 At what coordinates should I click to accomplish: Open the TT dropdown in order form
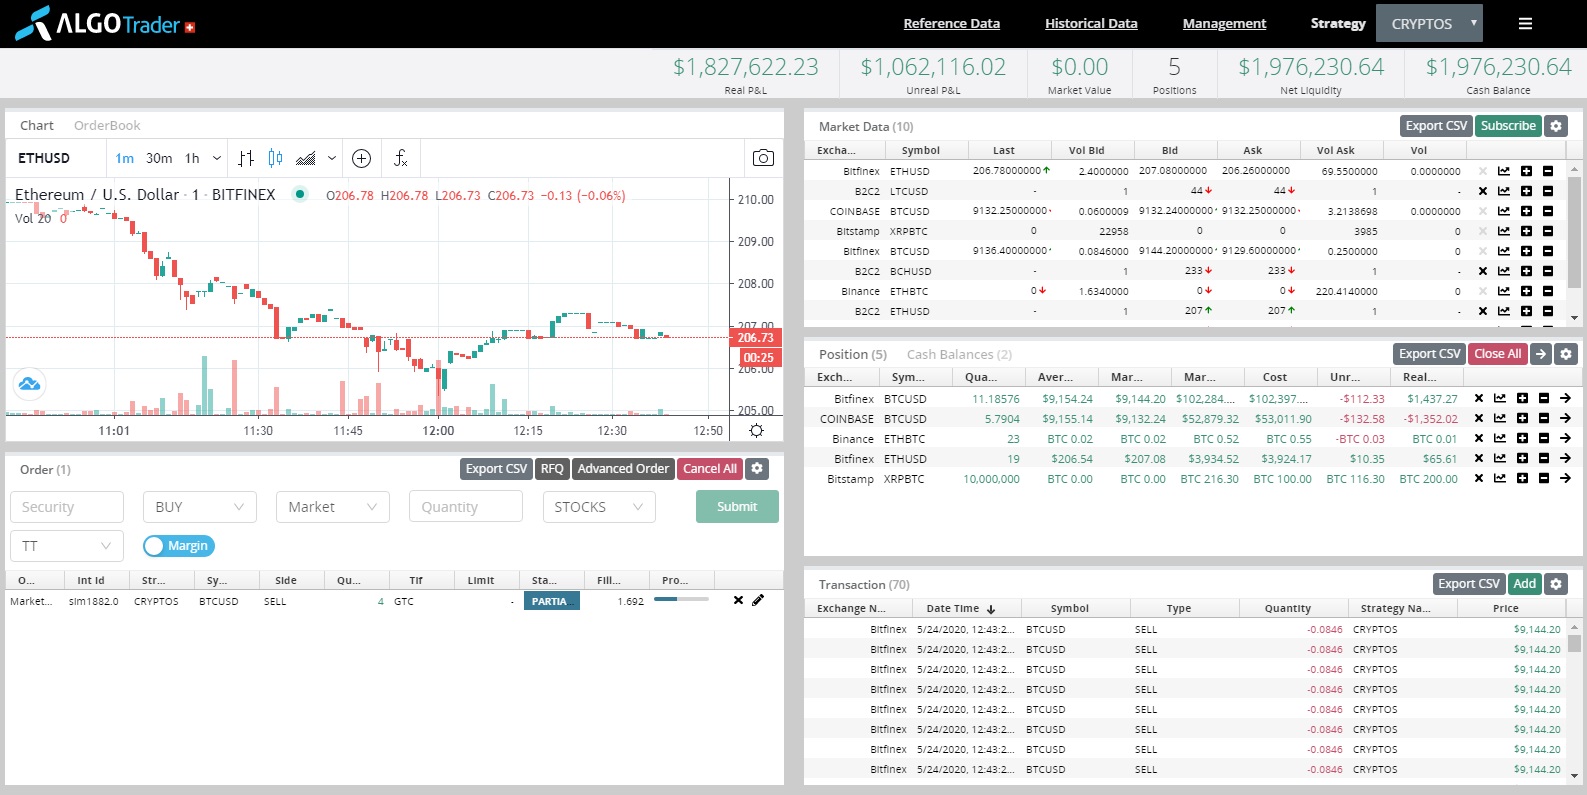pos(67,546)
